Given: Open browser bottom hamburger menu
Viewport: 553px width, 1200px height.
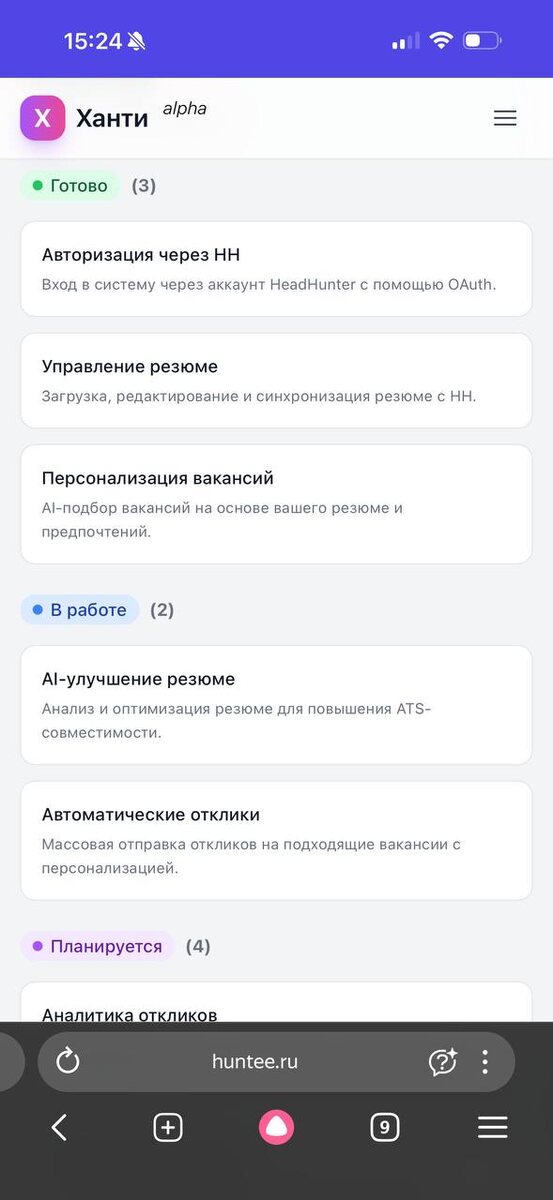Looking at the screenshot, I should (493, 1128).
